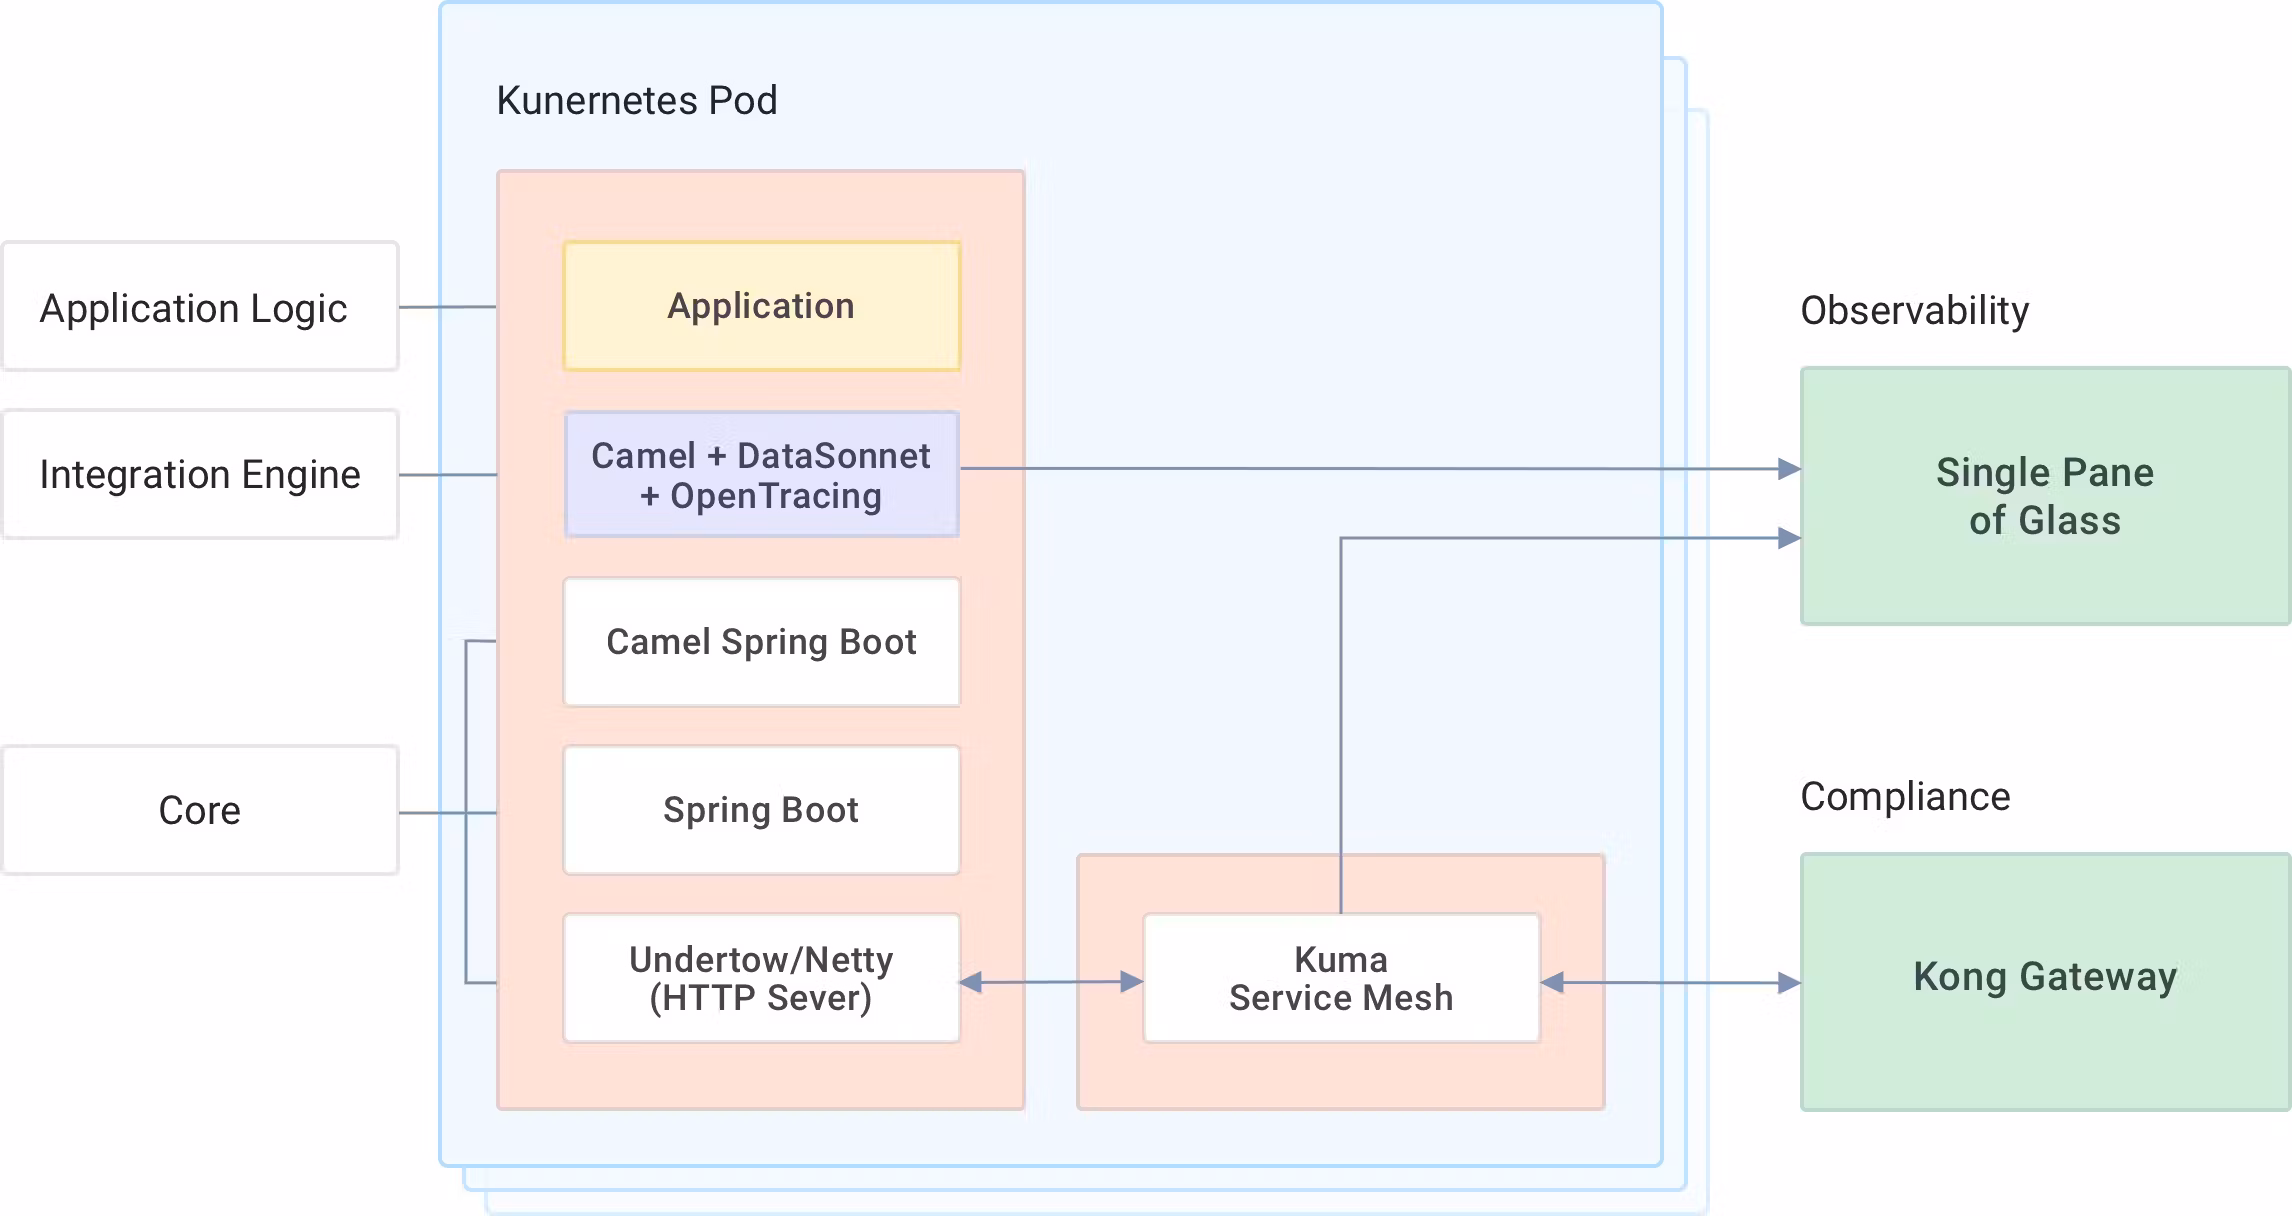
Task: Click Camel + DataSonnet + OpenTracing block
Action: click(761, 475)
